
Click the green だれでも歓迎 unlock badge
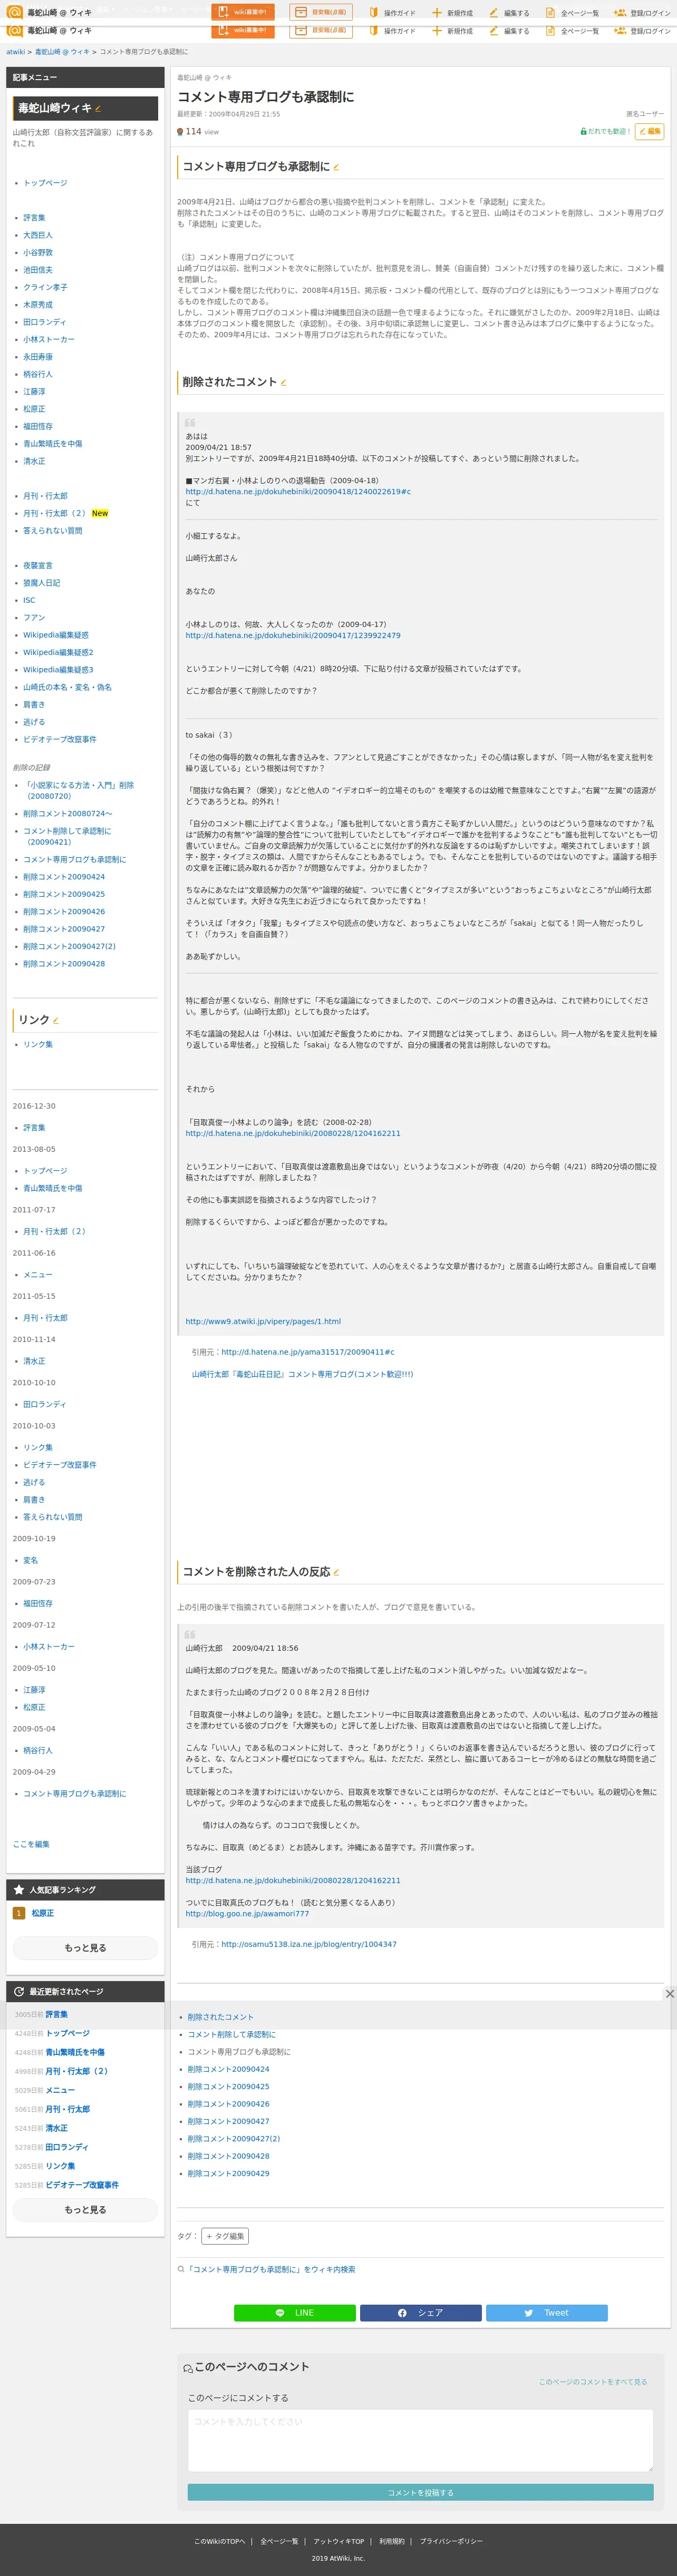[x=605, y=131]
